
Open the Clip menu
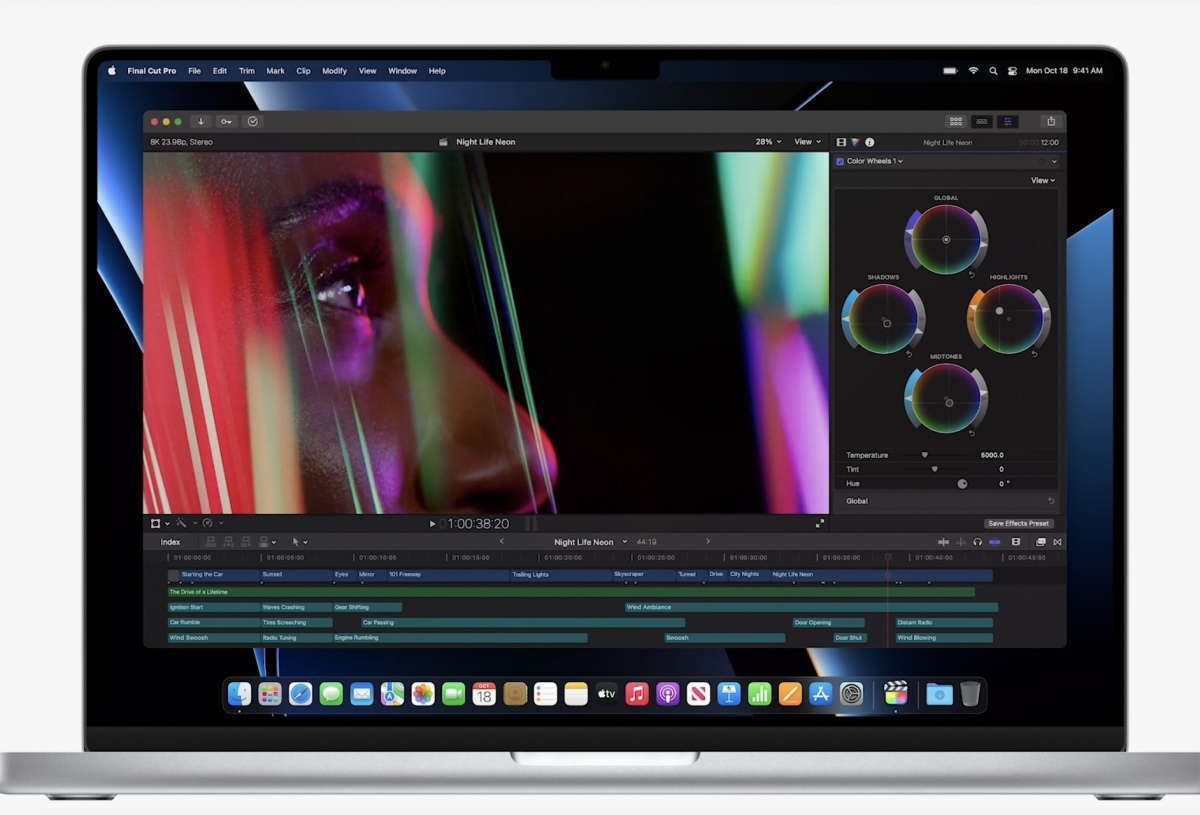coord(303,71)
